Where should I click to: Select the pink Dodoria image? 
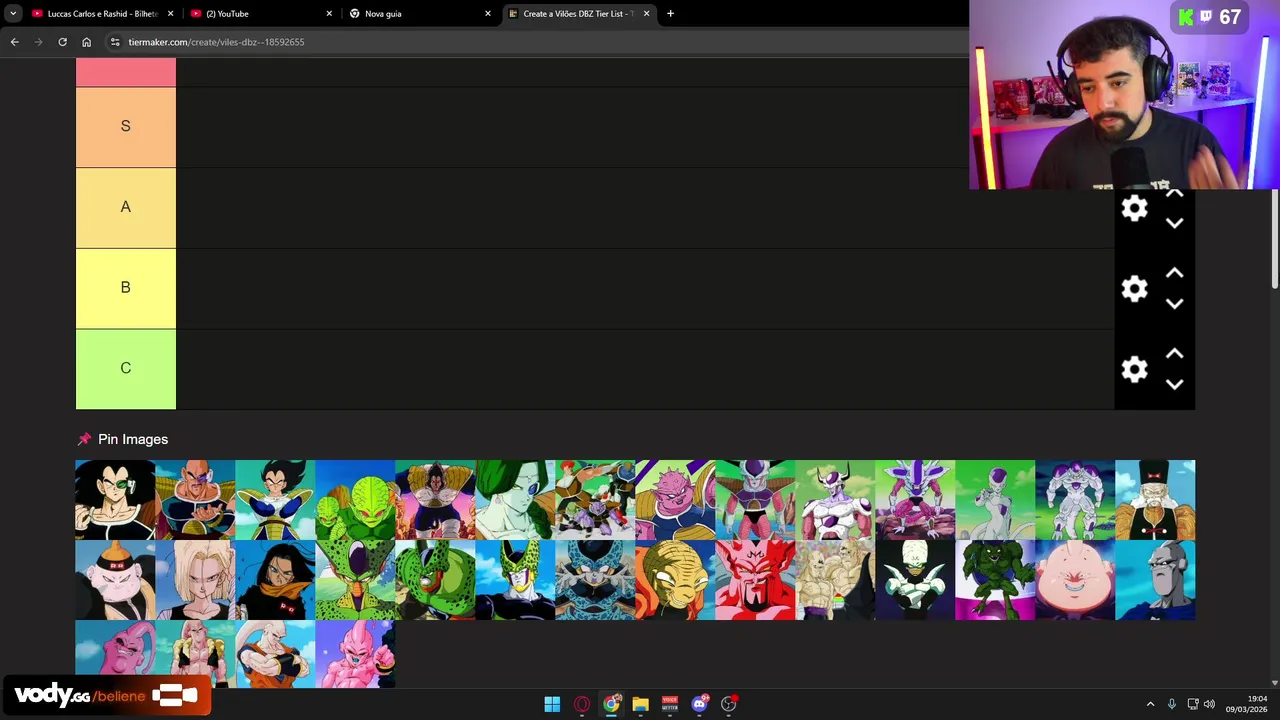(675, 500)
